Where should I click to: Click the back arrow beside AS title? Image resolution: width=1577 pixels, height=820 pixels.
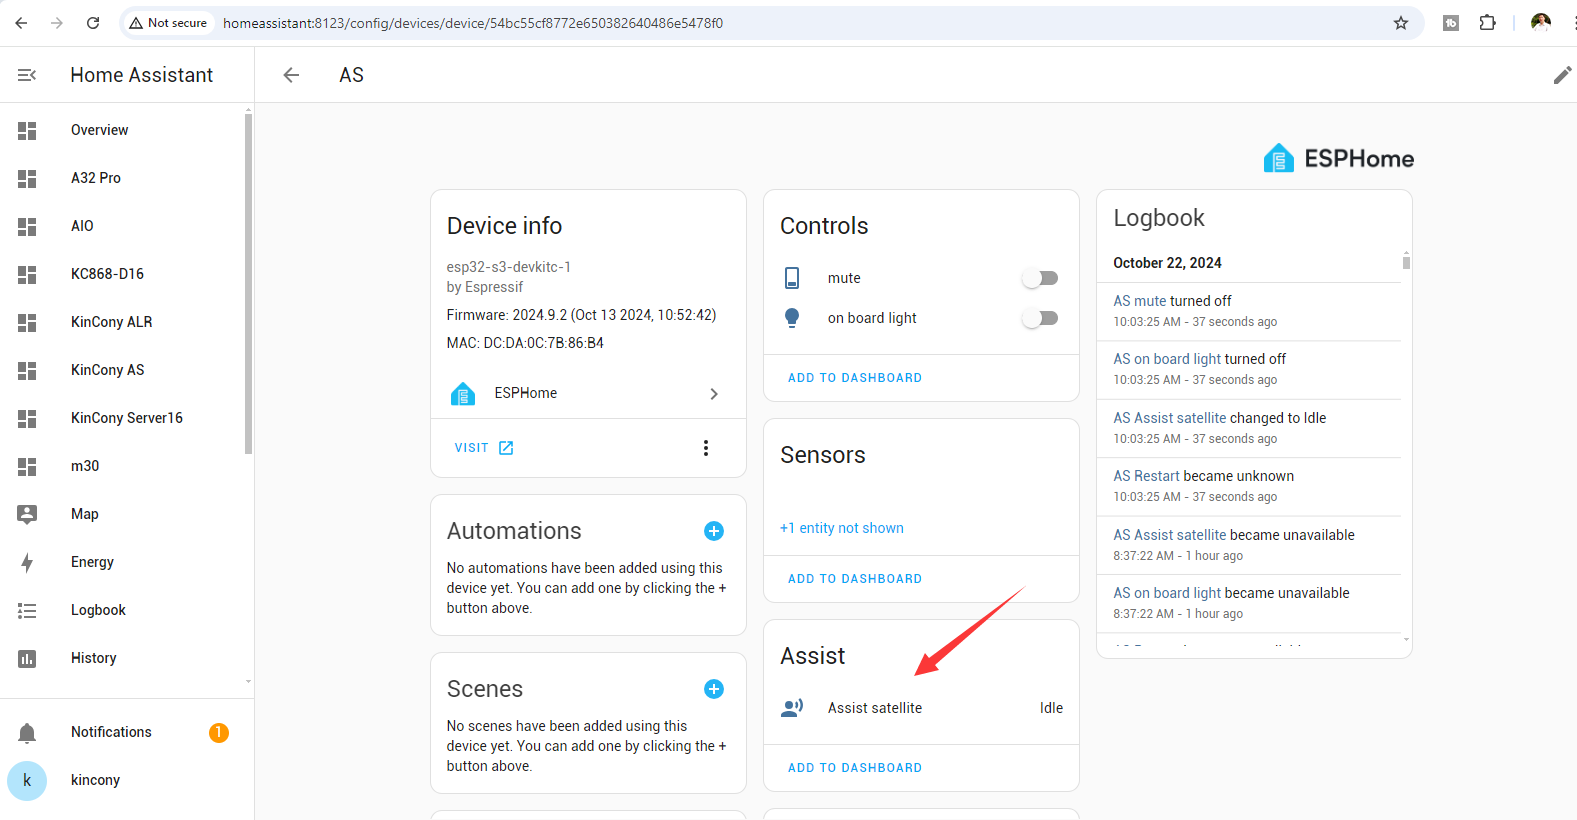point(291,75)
